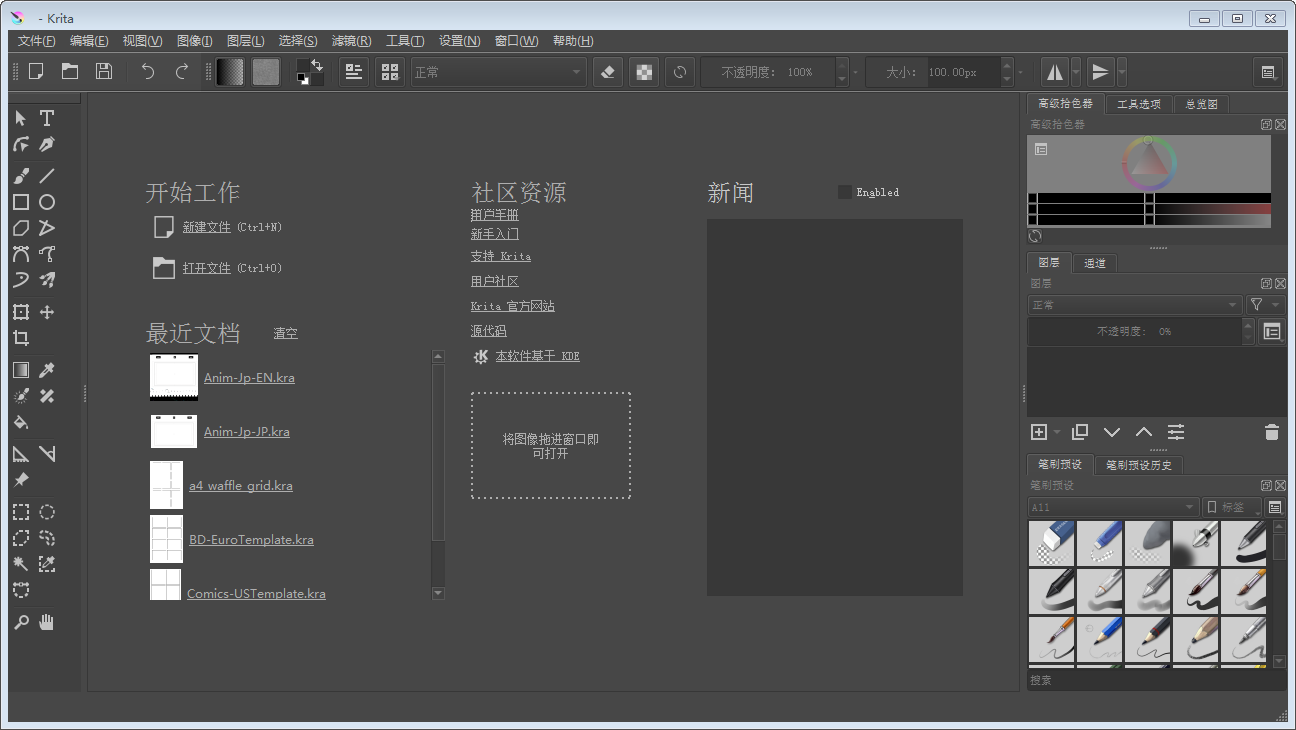Open recent file Anim-Jp-EN.kra

pos(249,378)
